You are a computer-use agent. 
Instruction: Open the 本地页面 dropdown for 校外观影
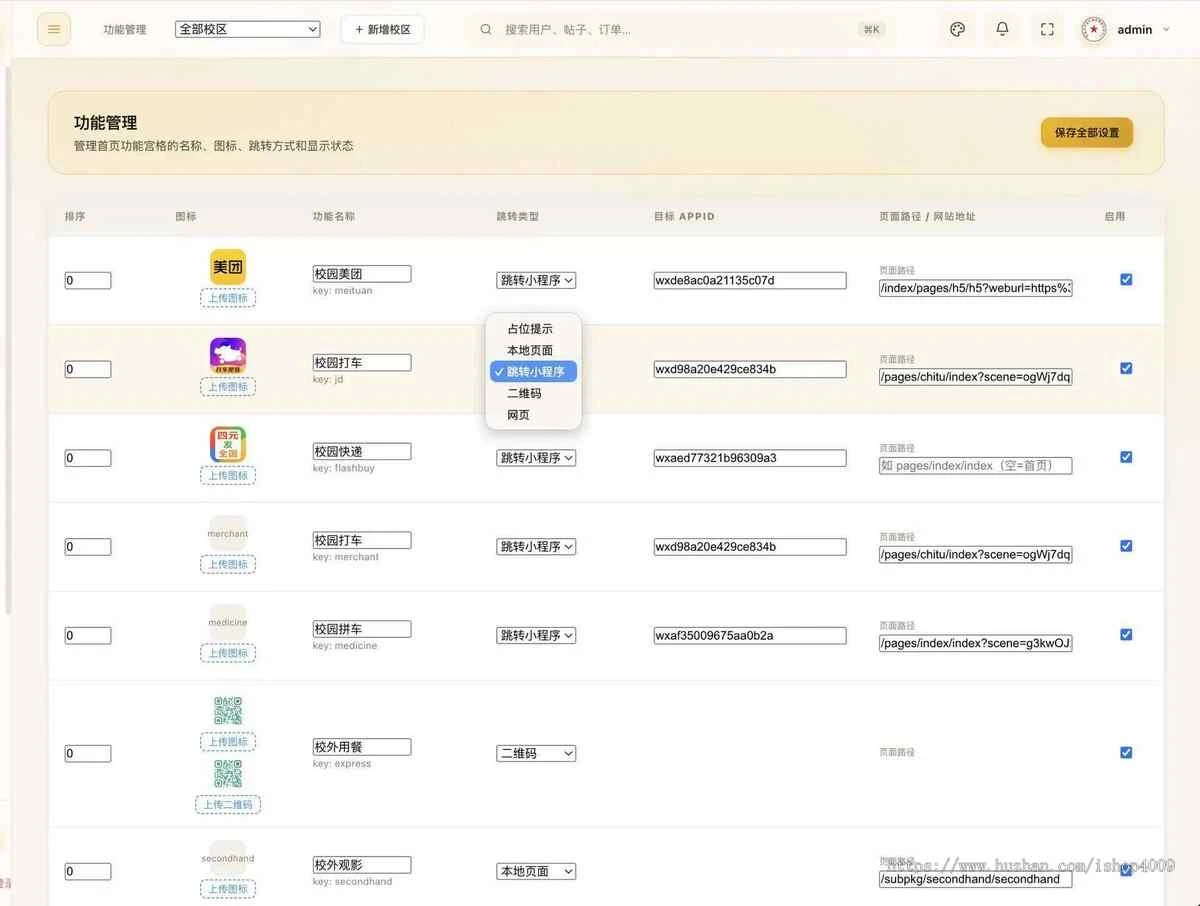pos(536,871)
